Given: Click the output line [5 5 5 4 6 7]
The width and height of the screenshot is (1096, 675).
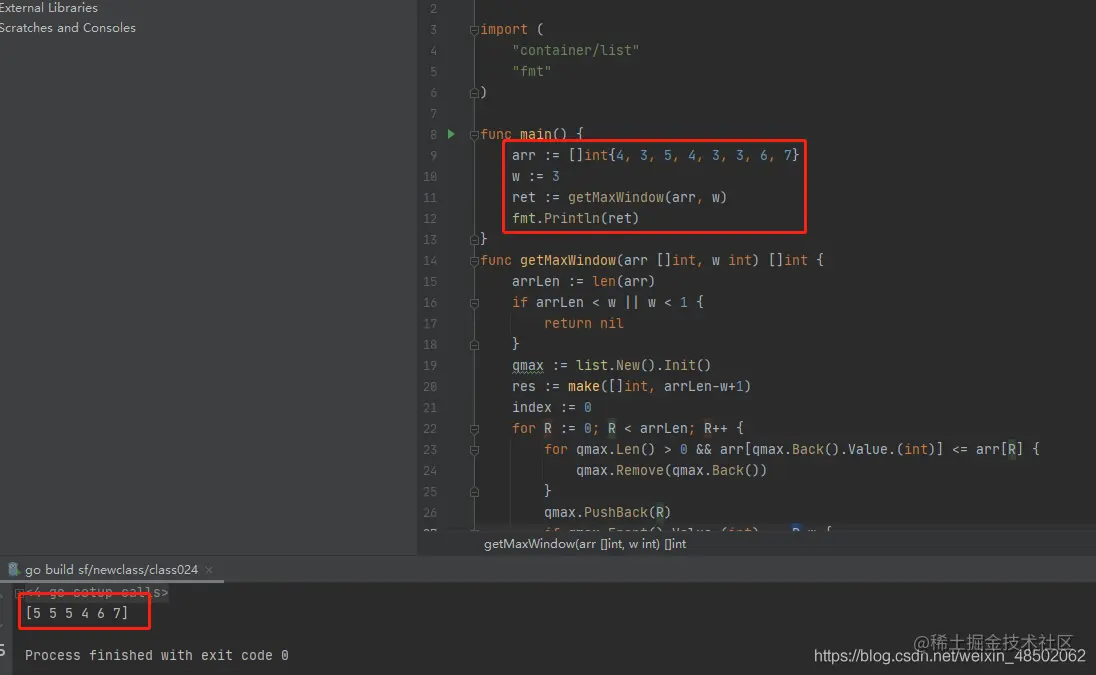Looking at the screenshot, I should point(76,614).
